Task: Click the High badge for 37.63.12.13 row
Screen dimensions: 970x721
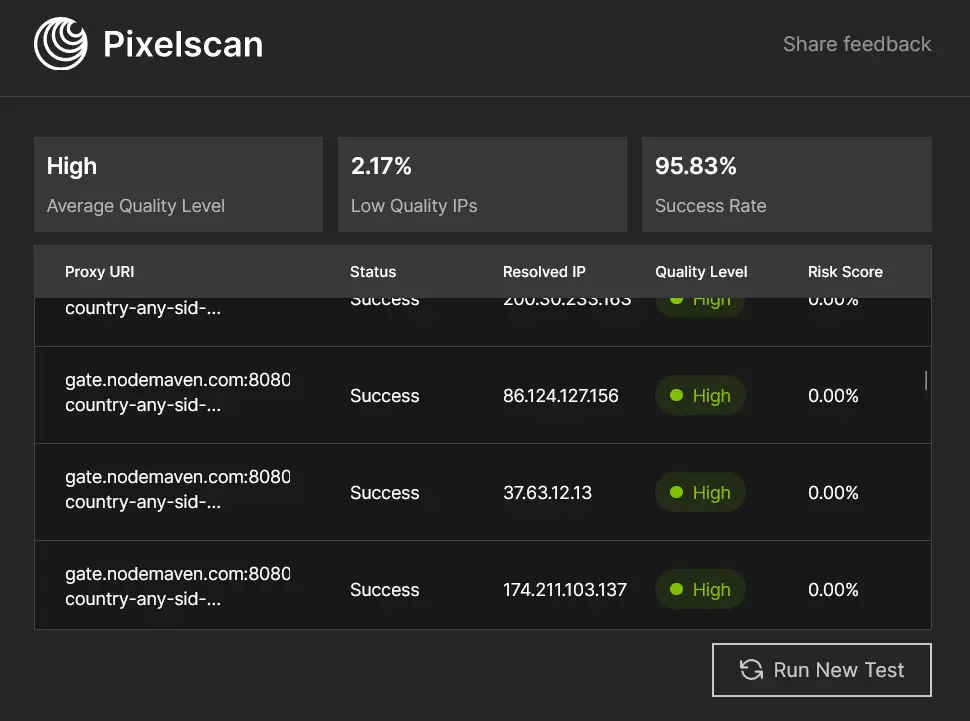Action: (x=700, y=493)
